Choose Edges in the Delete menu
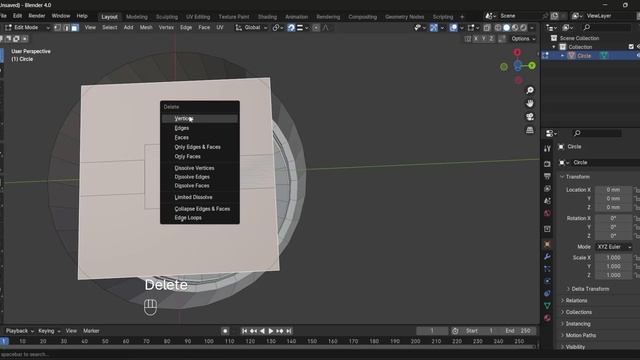640x360 pixels. (200, 128)
